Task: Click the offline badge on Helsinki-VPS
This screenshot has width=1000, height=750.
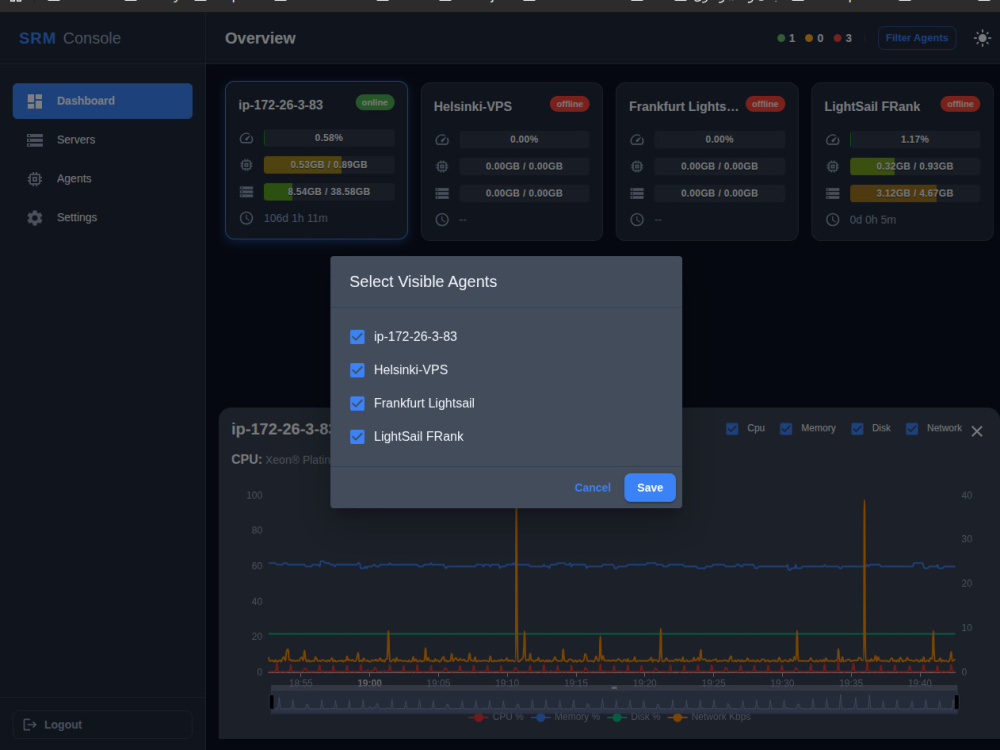Action: 570,104
